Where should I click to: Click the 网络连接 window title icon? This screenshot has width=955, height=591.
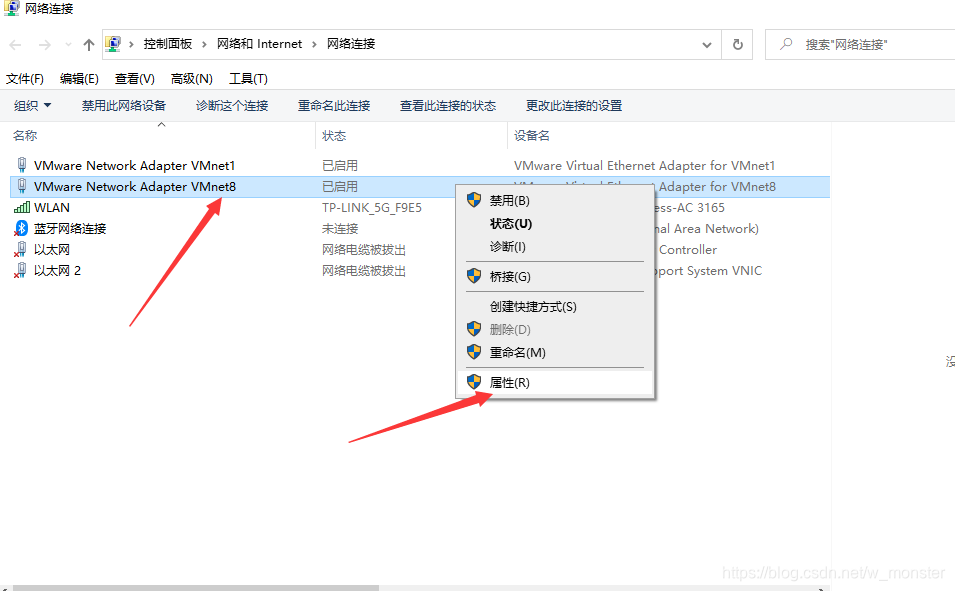(x=12, y=8)
